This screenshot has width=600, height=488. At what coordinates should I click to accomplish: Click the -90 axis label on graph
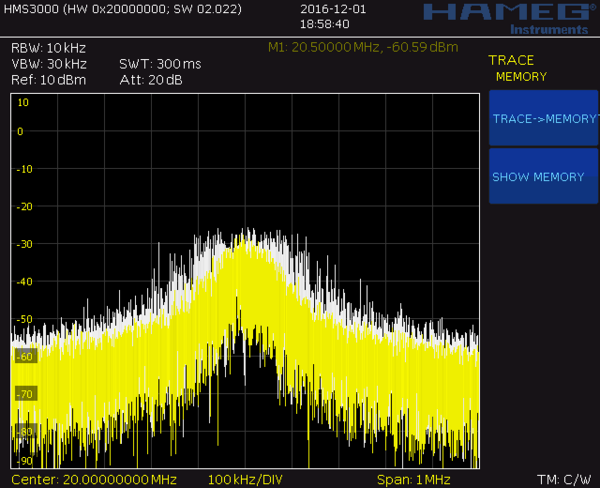25,460
